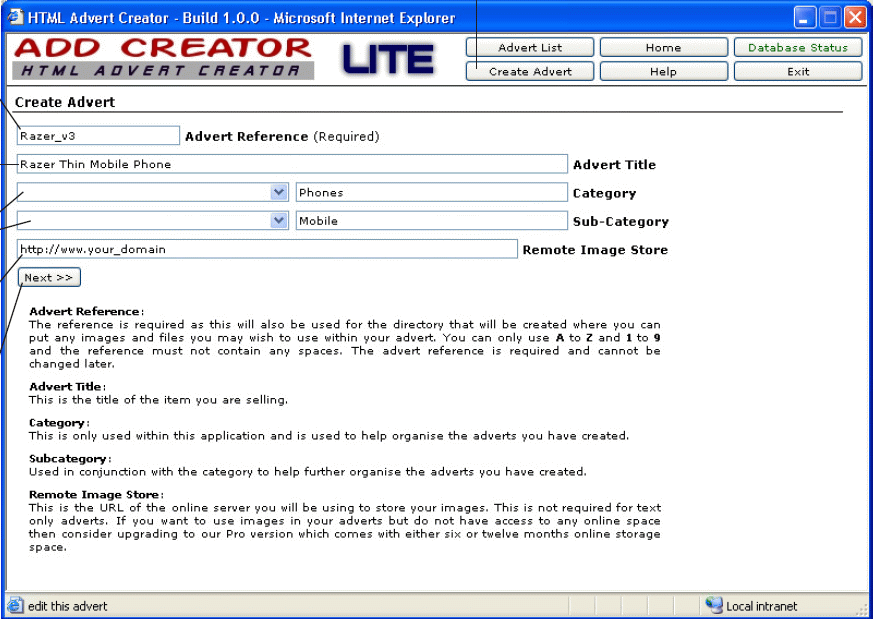This screenshot has height=619, width=873.
Task: Click the 'Create Advert' page heading
Action: (x=65, y=102)
